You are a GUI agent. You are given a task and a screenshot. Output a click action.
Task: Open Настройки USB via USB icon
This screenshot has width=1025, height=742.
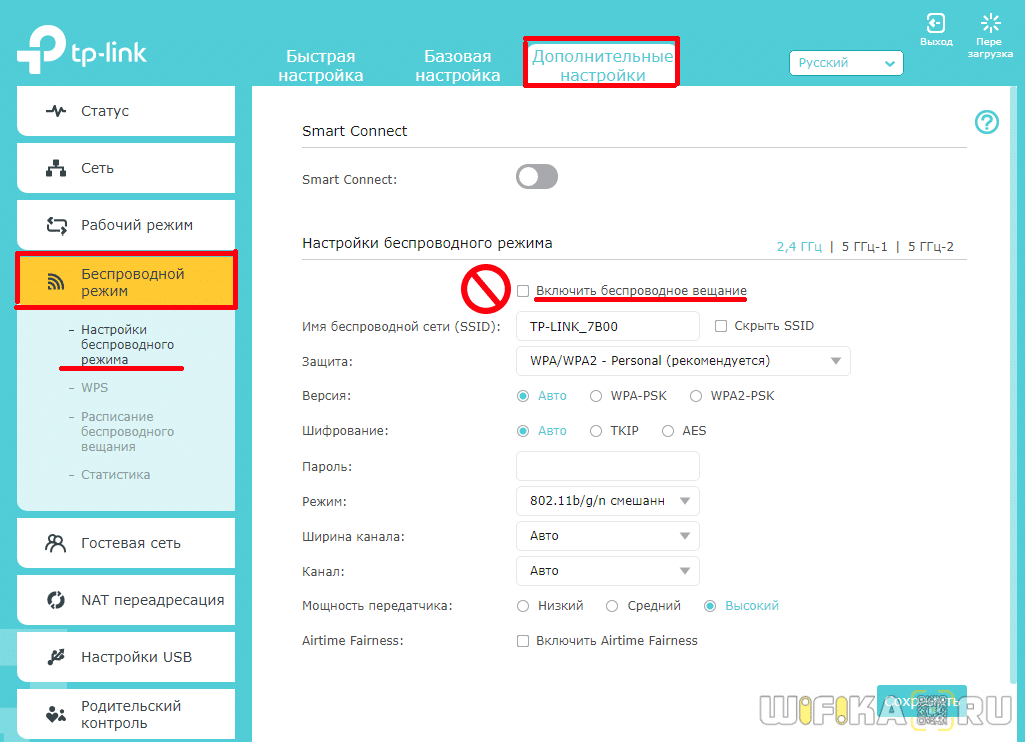[x=57, y=657]
